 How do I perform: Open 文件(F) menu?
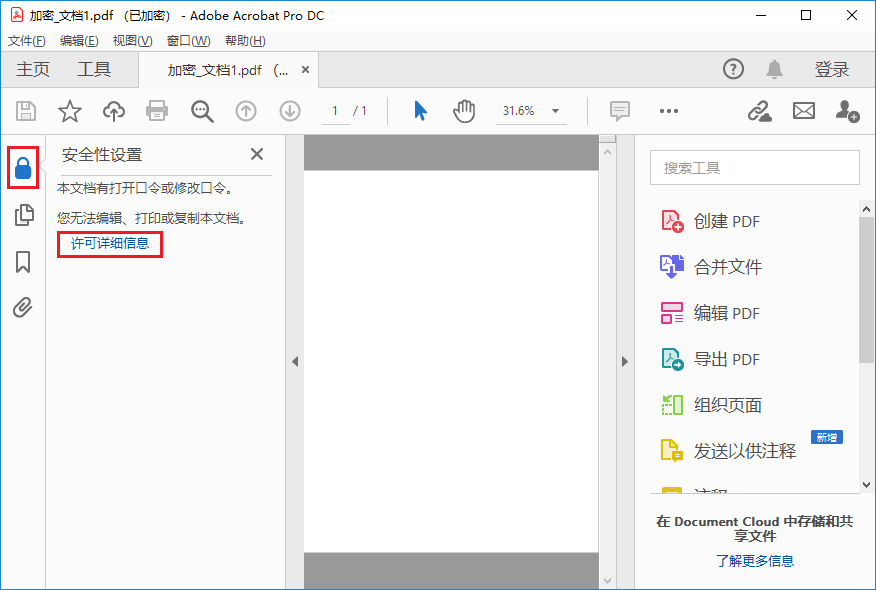[x=26, y=41]
